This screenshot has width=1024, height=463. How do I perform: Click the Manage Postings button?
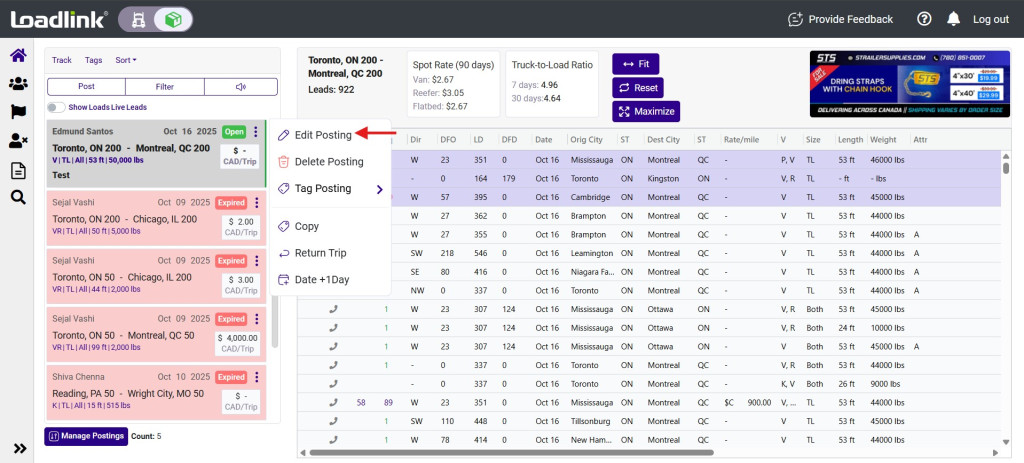(86, 436)
